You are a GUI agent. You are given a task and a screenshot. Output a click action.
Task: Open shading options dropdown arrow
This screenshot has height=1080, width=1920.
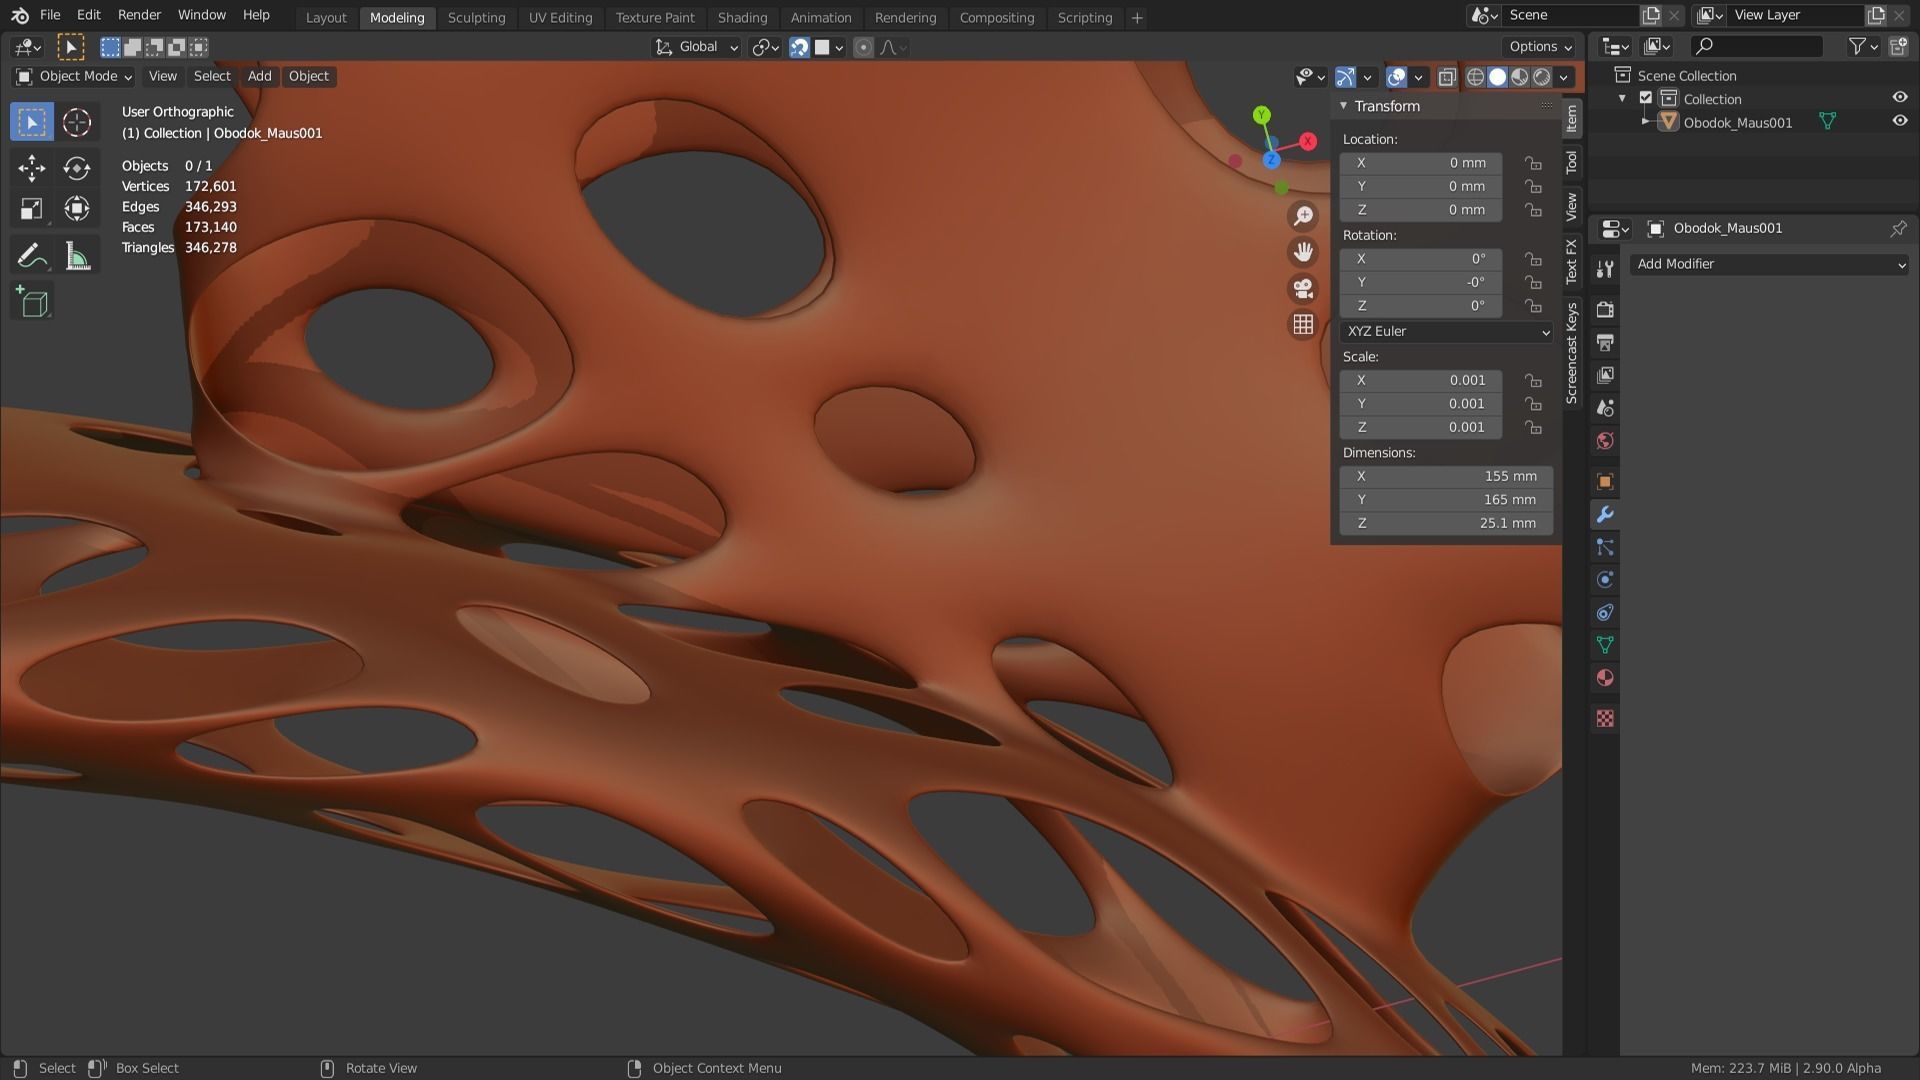point(1563,77)
